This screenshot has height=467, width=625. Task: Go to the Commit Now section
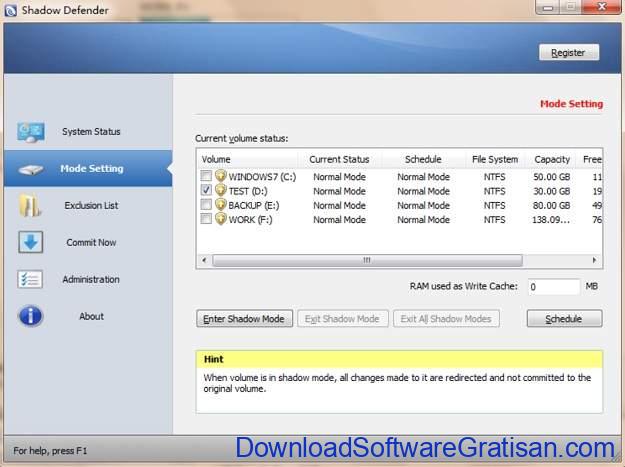coord(88,242)
